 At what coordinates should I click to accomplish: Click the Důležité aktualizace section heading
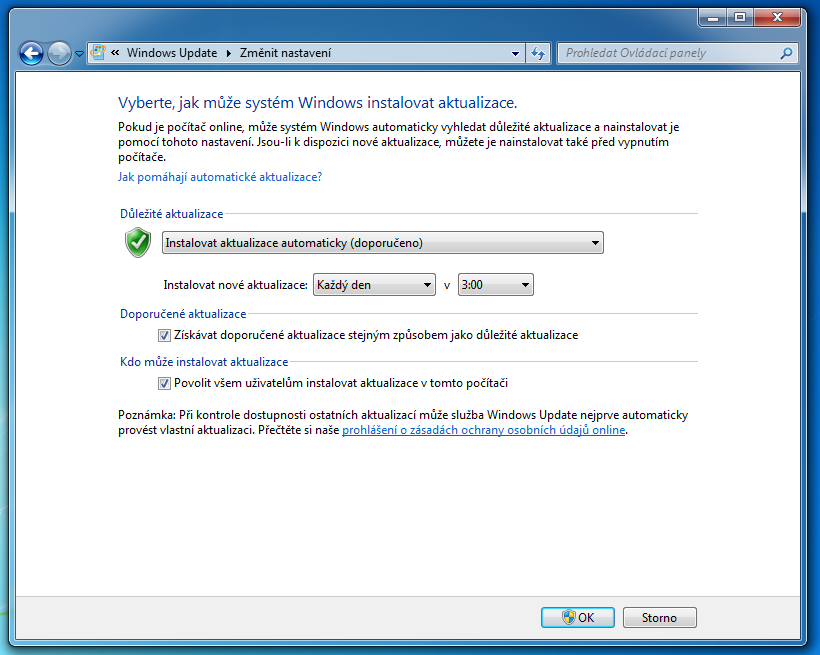tap(172, 213)
